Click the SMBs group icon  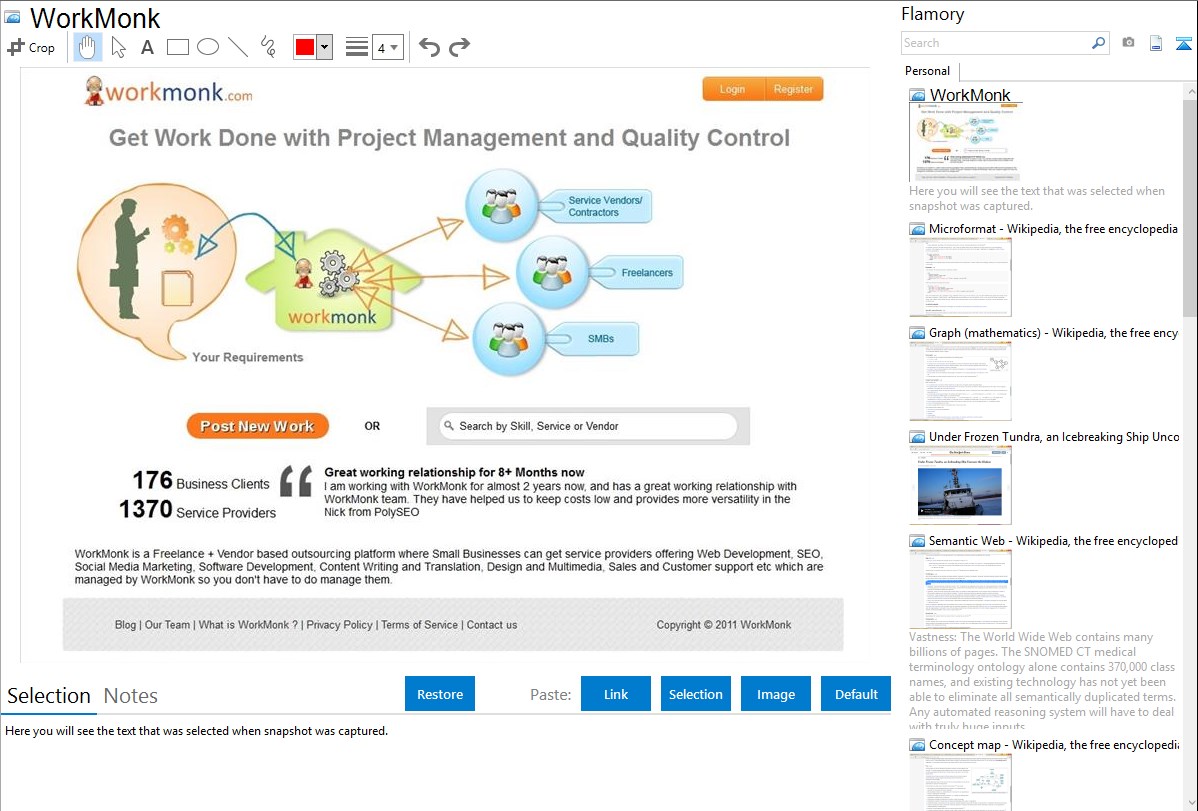[509, 339]
